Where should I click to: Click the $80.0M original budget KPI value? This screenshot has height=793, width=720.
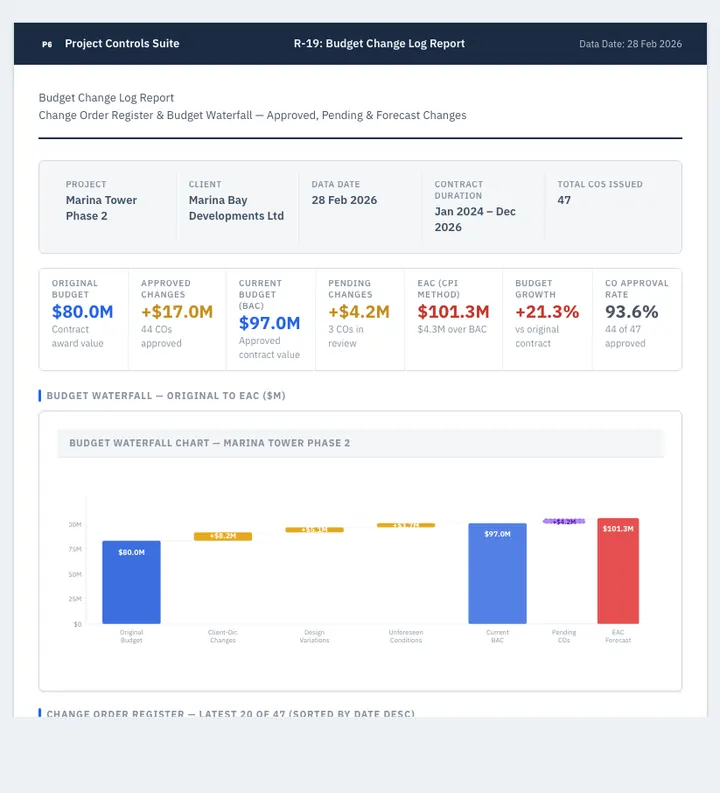(82, 312)
